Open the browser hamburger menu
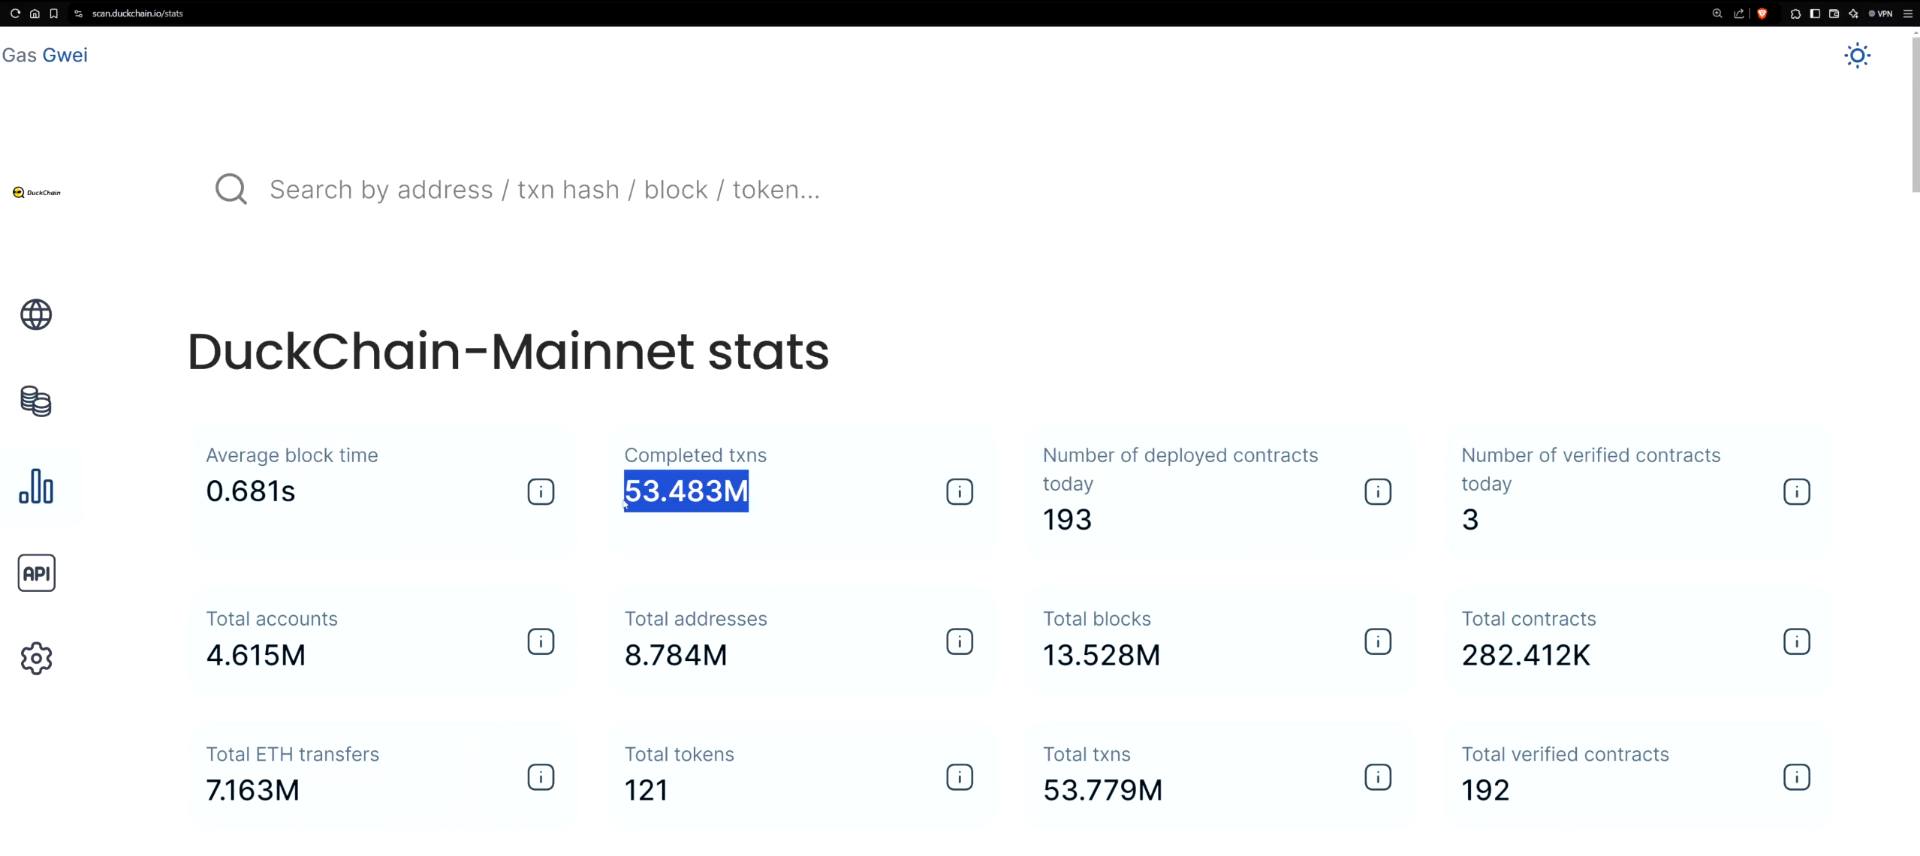This screenshot has height=856, width=1920. click(x=1908, y=13)
